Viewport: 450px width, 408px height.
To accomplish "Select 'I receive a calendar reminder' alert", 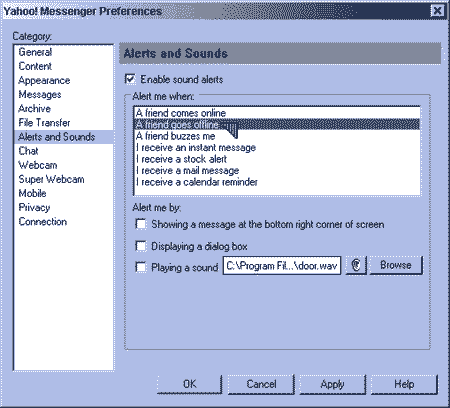I will coord(277,182).
